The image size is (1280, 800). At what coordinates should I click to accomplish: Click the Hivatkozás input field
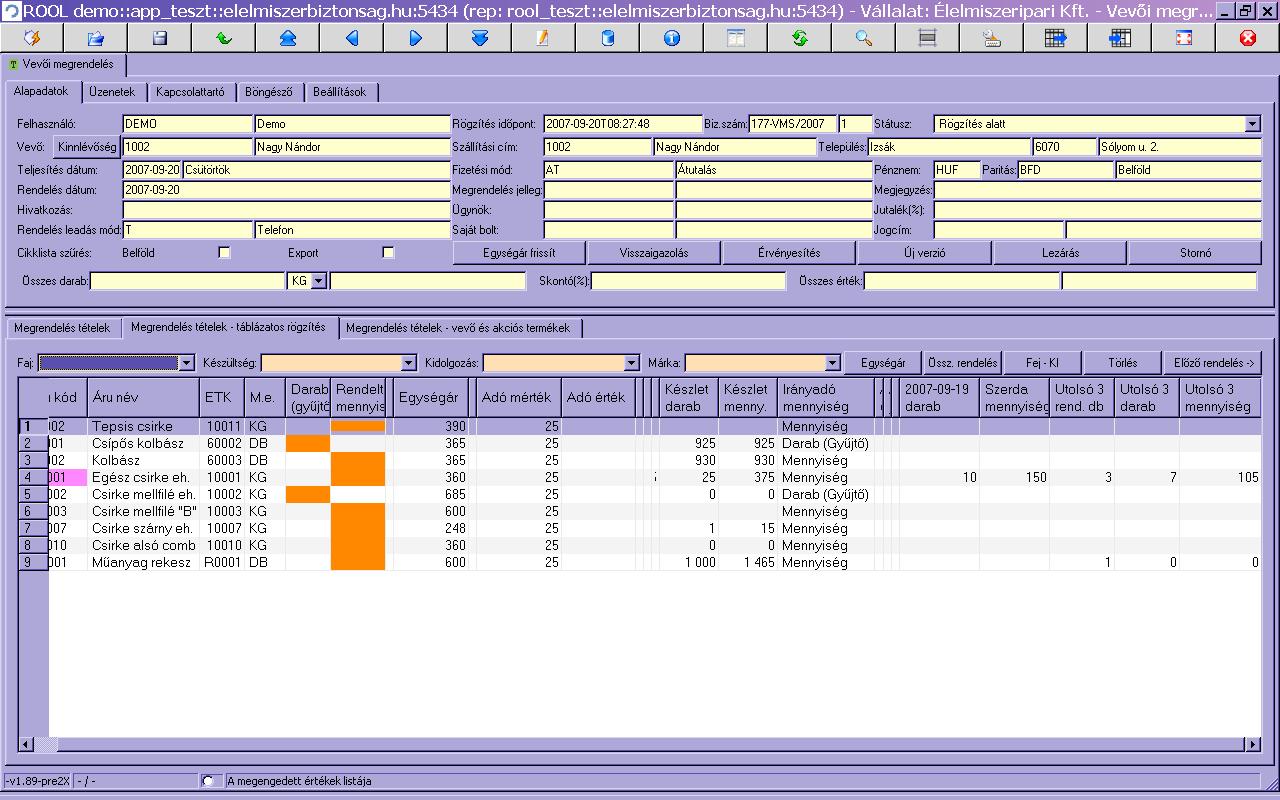(x=286, y=210)
